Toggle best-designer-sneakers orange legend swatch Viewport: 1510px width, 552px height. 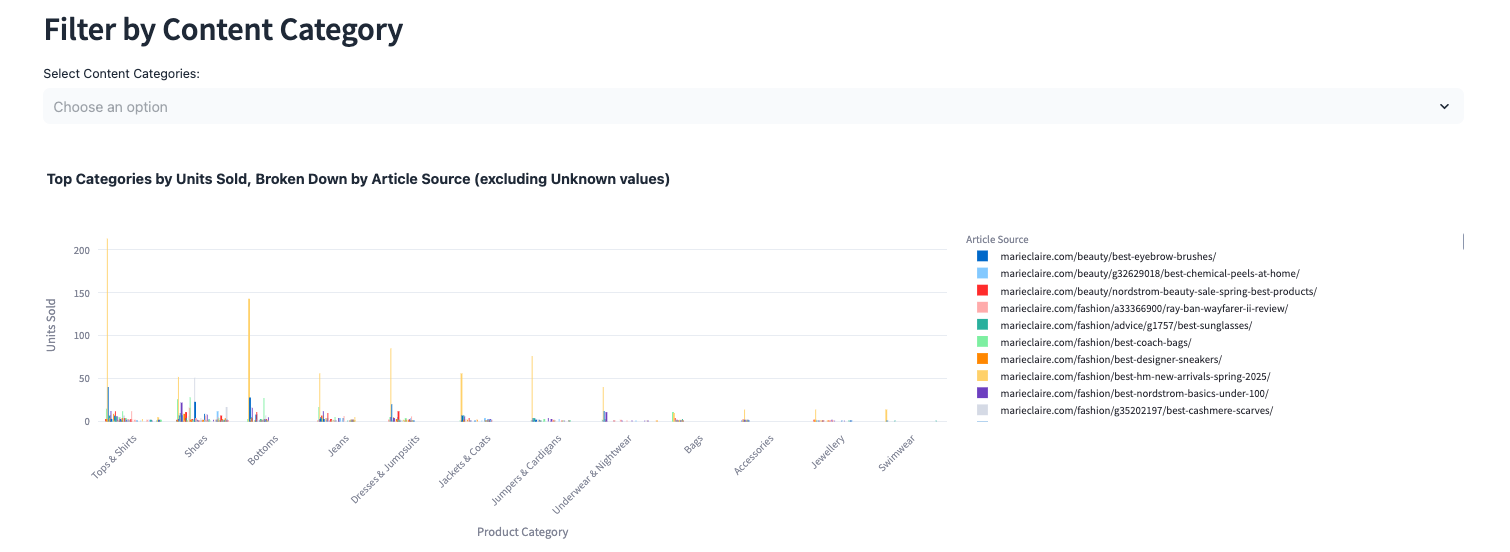(x=982, y=359)
